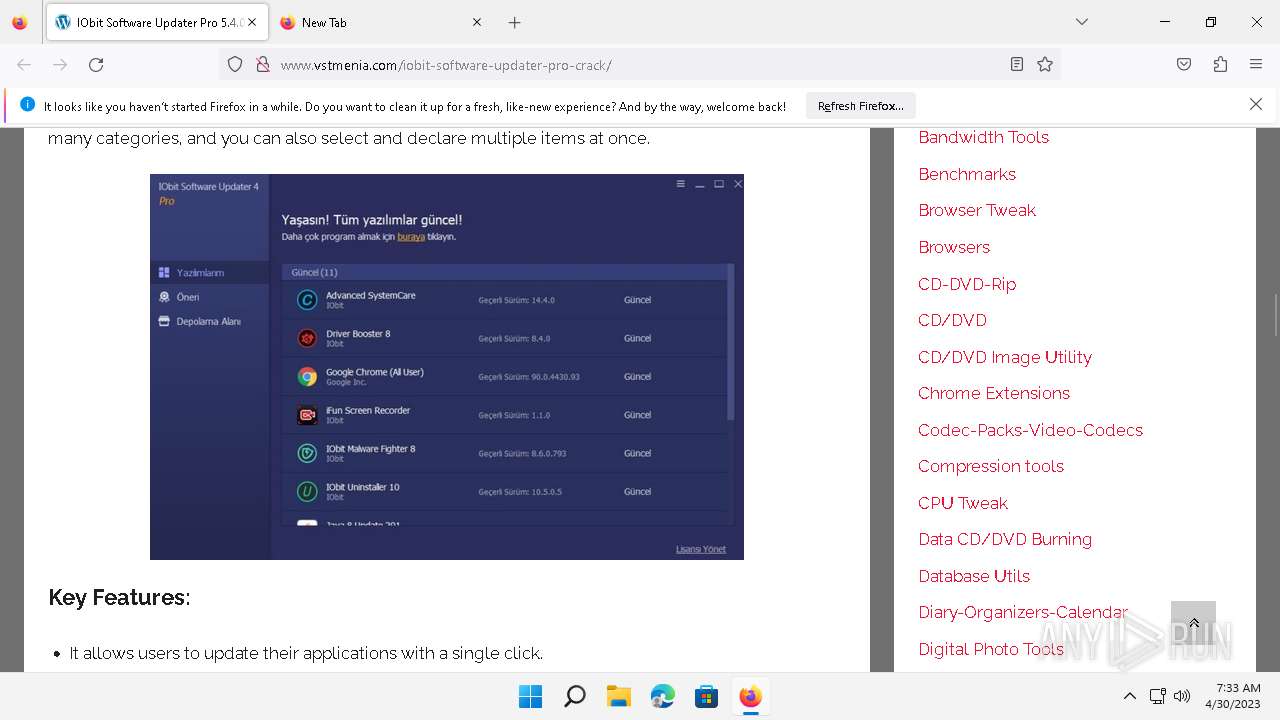The width and height of the screenshot is (1280, 720).
Task: Click the insecure connection lock icon
Action: pos(263,65)
